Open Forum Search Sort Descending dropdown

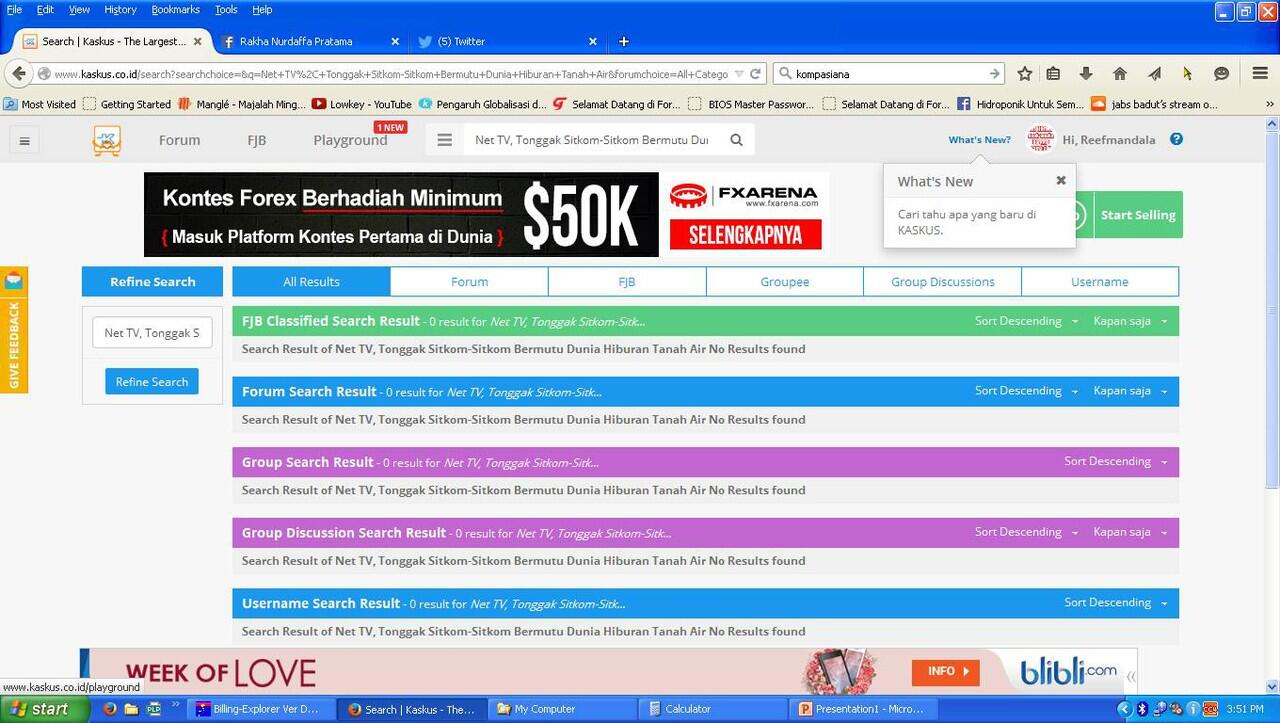(x=1027, y=391)
